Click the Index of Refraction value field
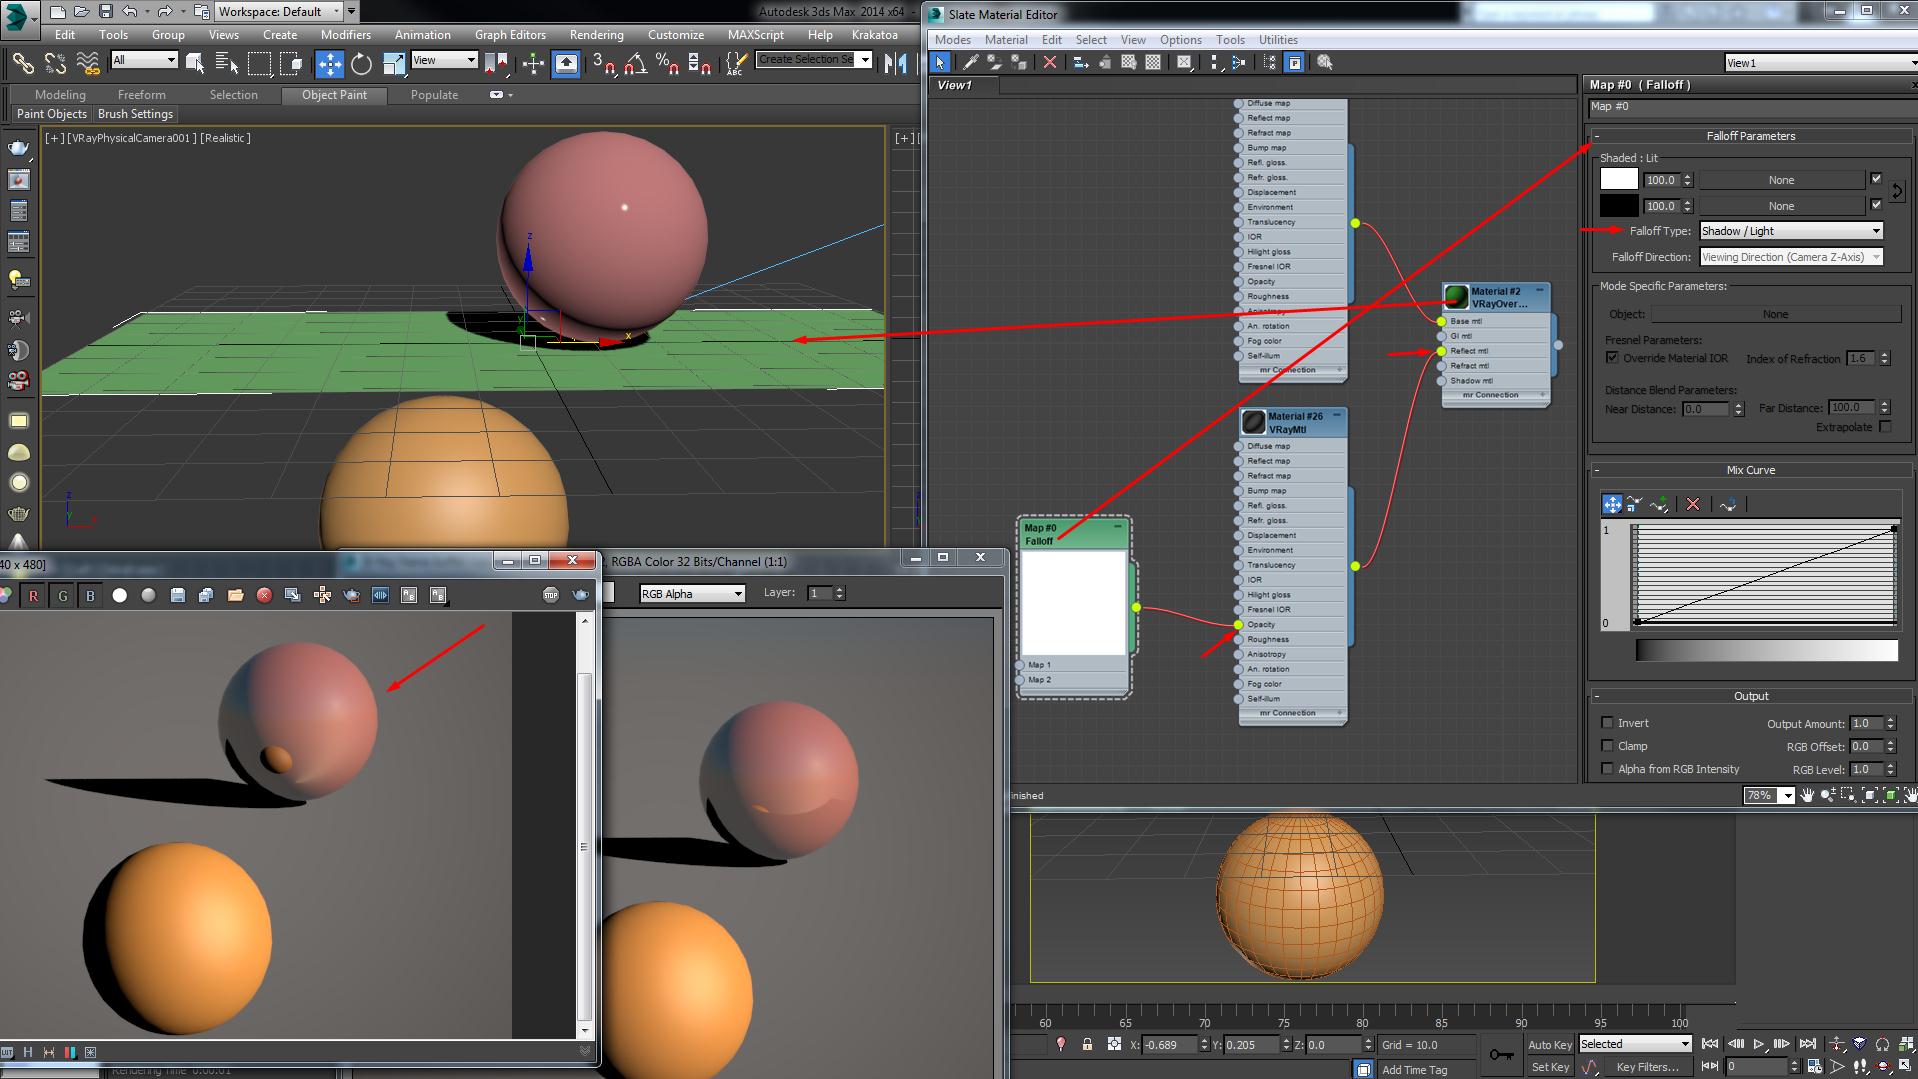Screen dimensions: 1918x1079 (1862, 358)
